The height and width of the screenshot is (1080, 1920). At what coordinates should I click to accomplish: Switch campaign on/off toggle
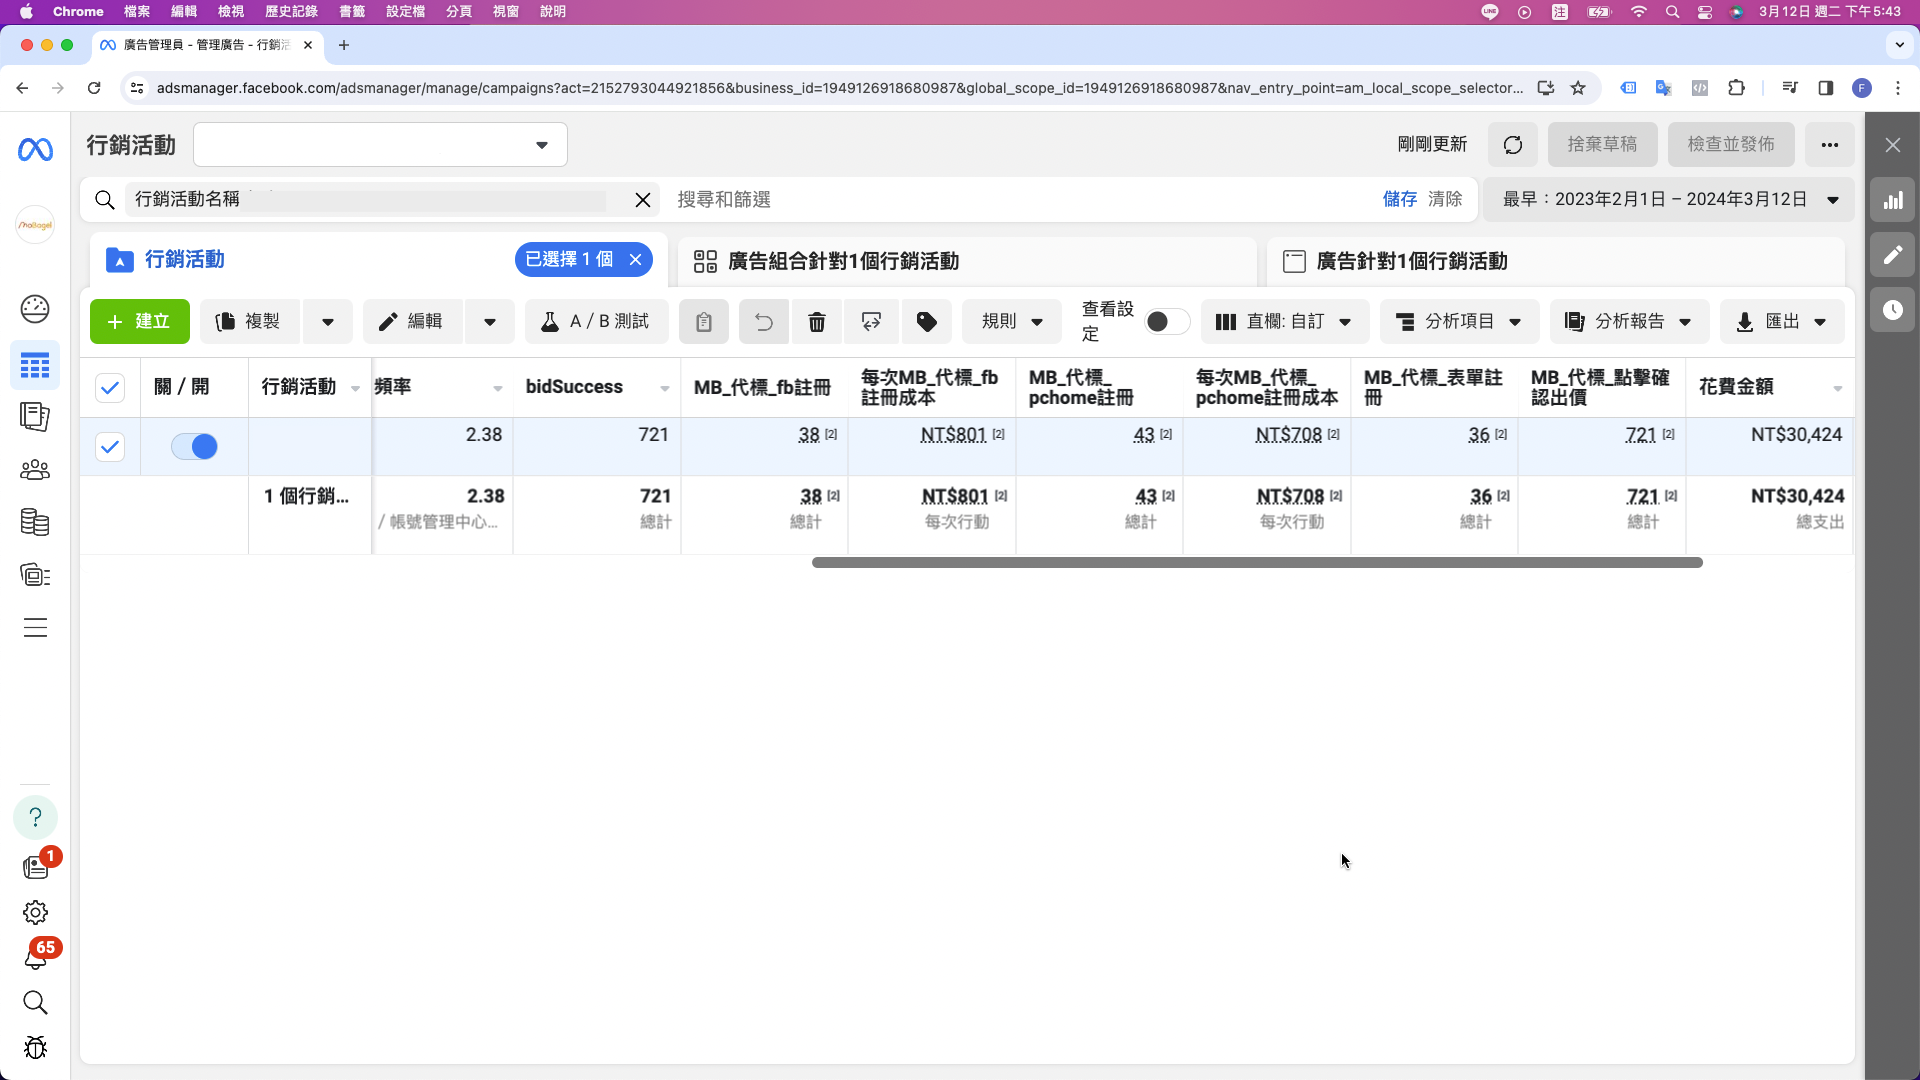[x=194, y=447]
